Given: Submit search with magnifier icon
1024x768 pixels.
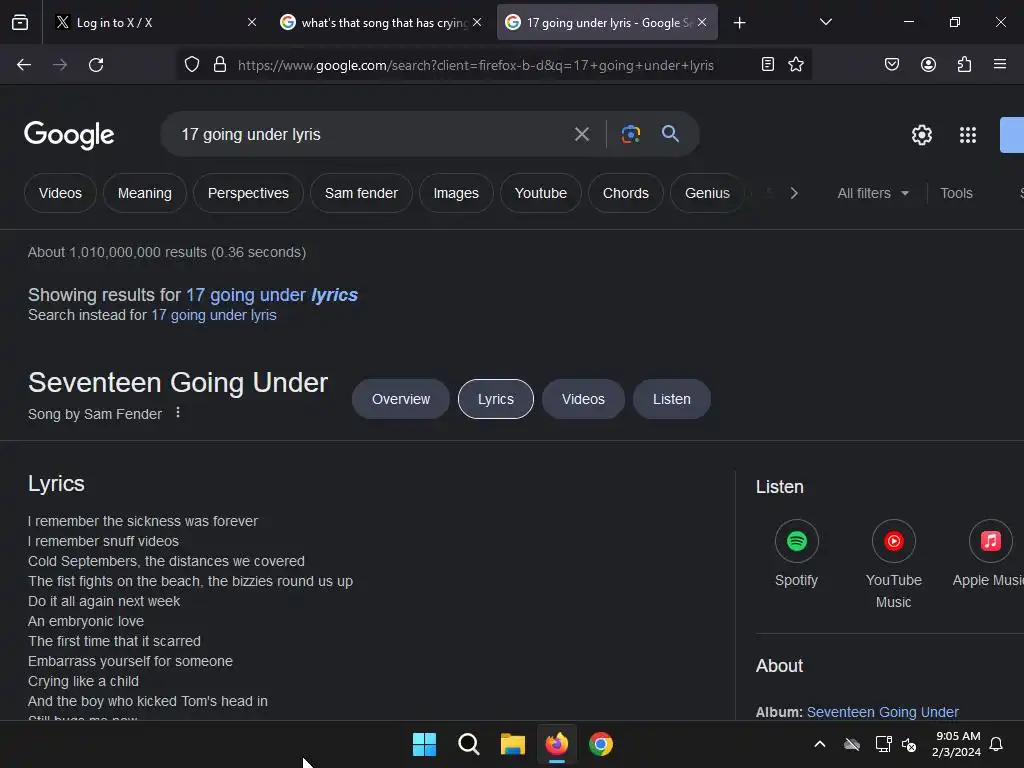Looking at the screenshot, I should point(671,133).
